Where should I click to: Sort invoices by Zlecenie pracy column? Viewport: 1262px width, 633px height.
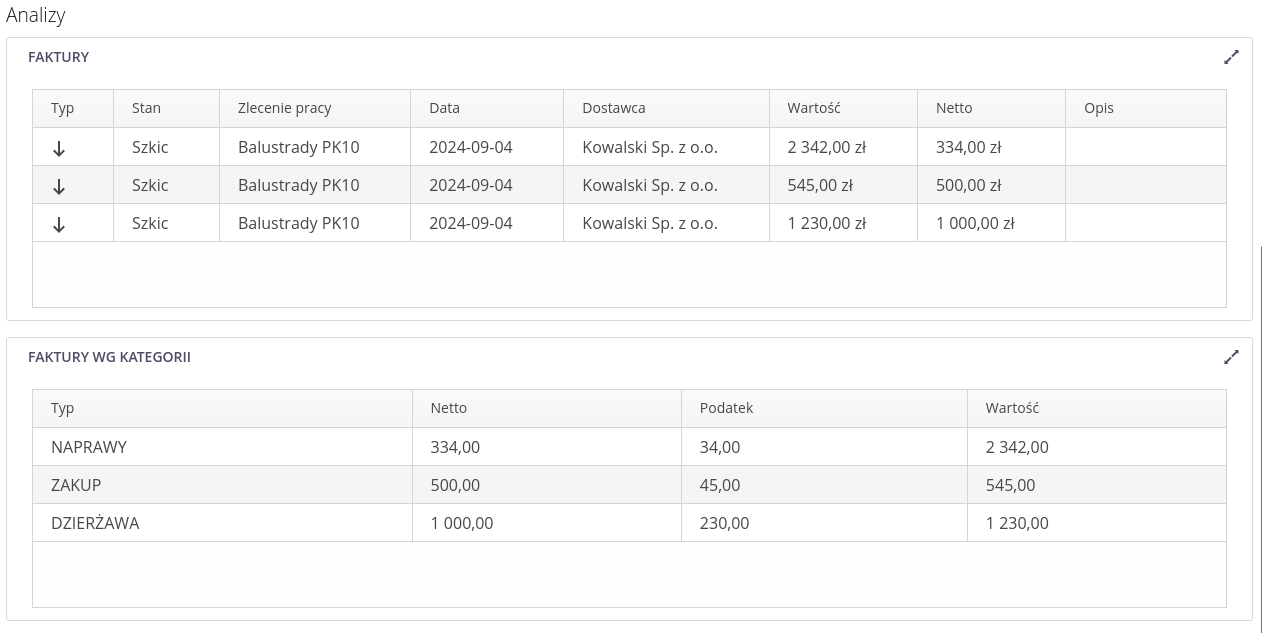point(284,108)
